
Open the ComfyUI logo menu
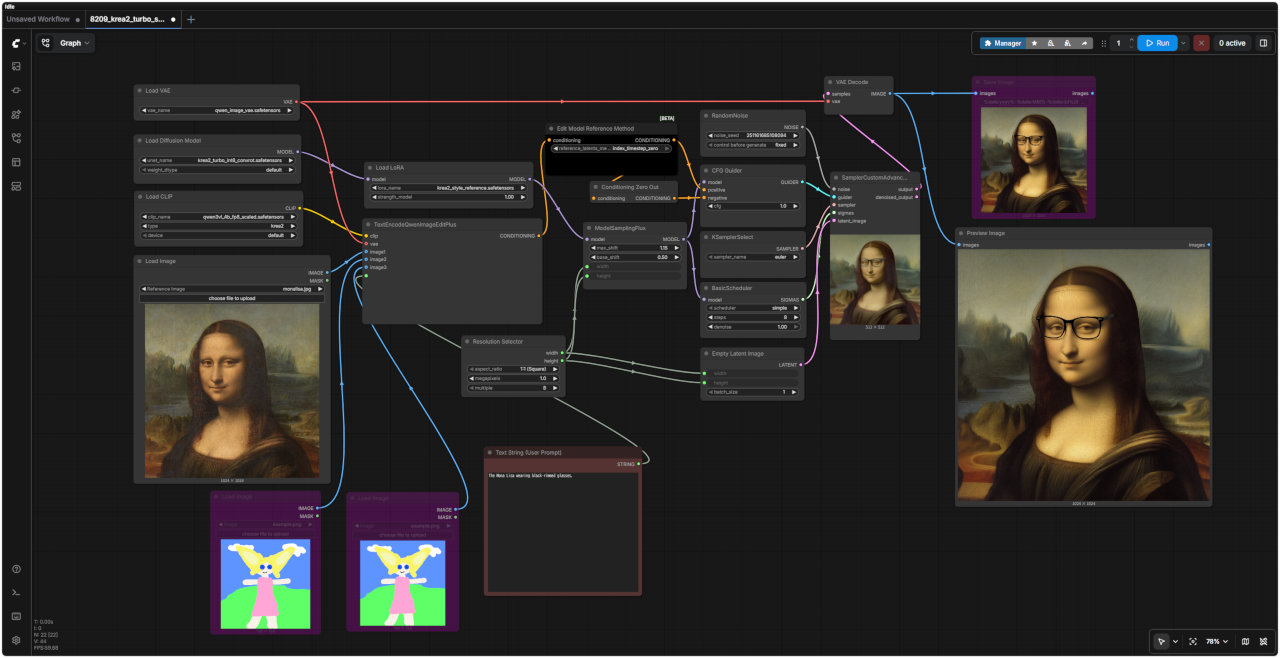pyautogui.click(x=16, y=43)
